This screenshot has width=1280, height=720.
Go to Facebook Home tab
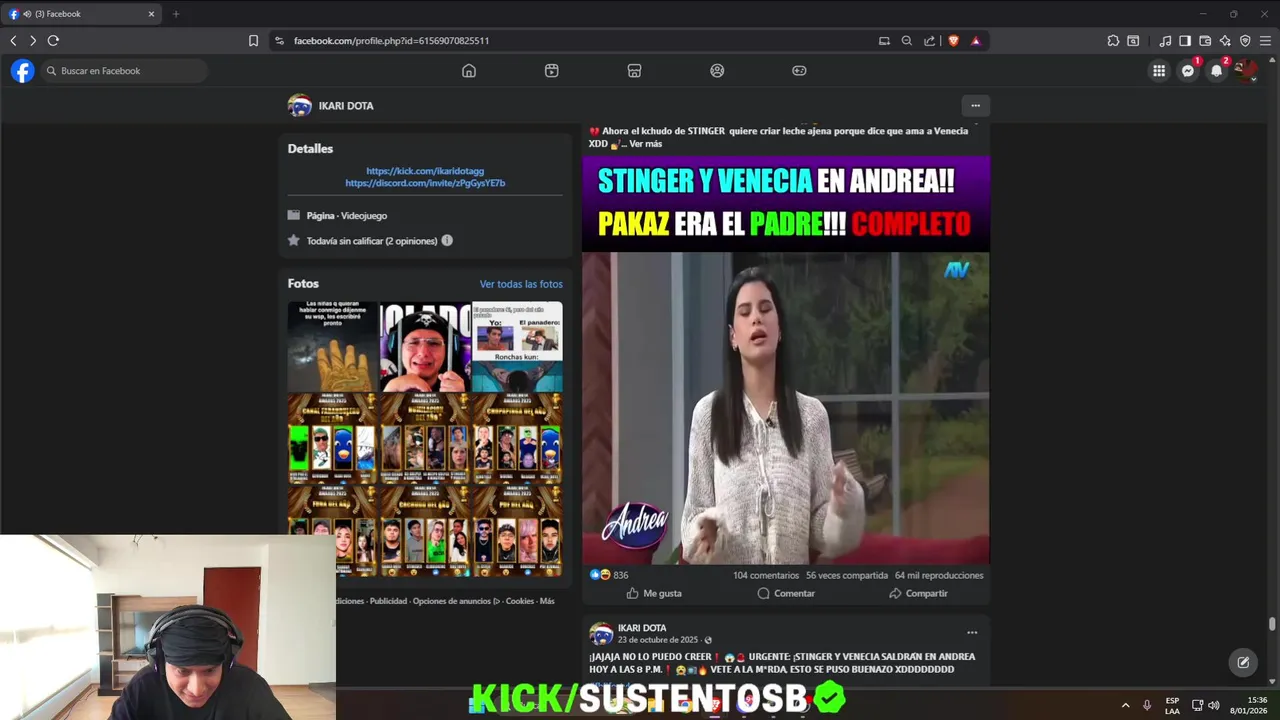pyautogui.click(x=469, y=71)
